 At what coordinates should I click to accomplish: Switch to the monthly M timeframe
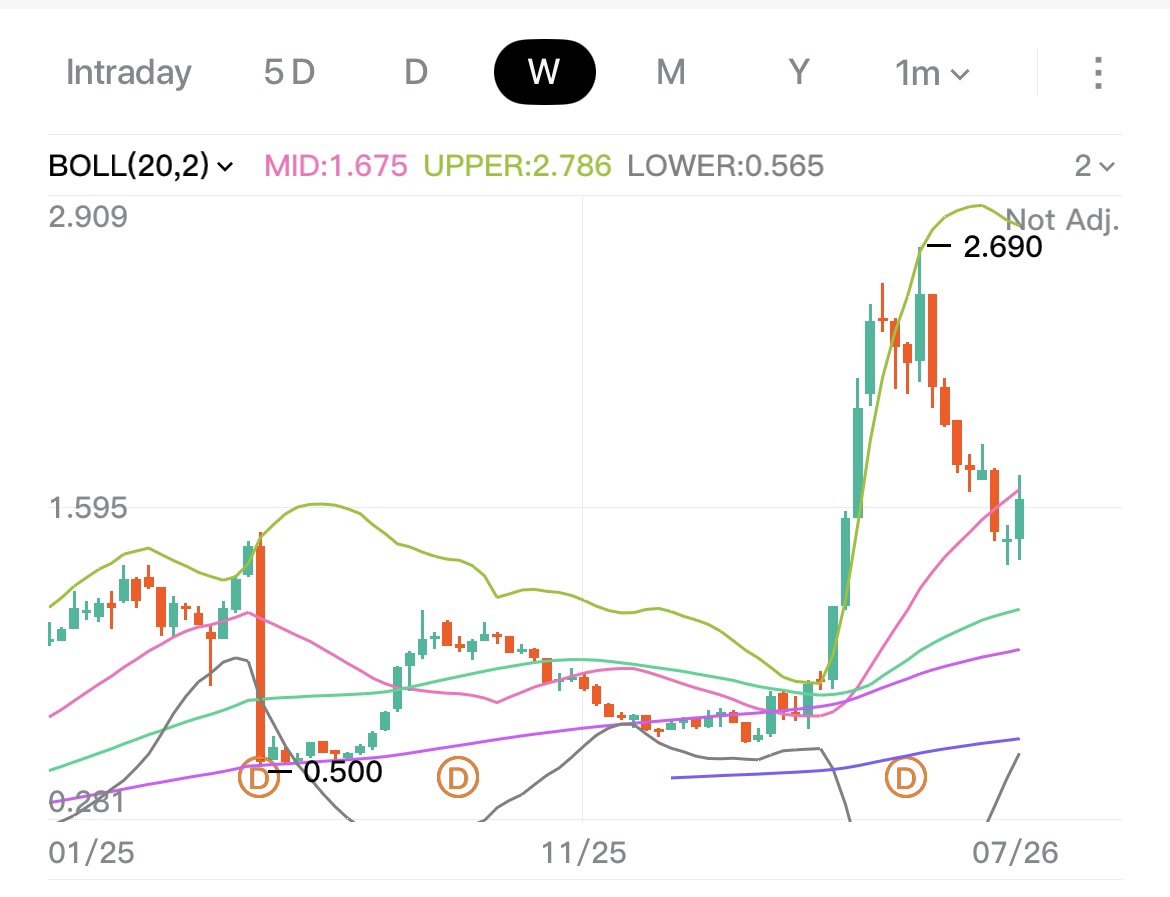click(671, 72)
